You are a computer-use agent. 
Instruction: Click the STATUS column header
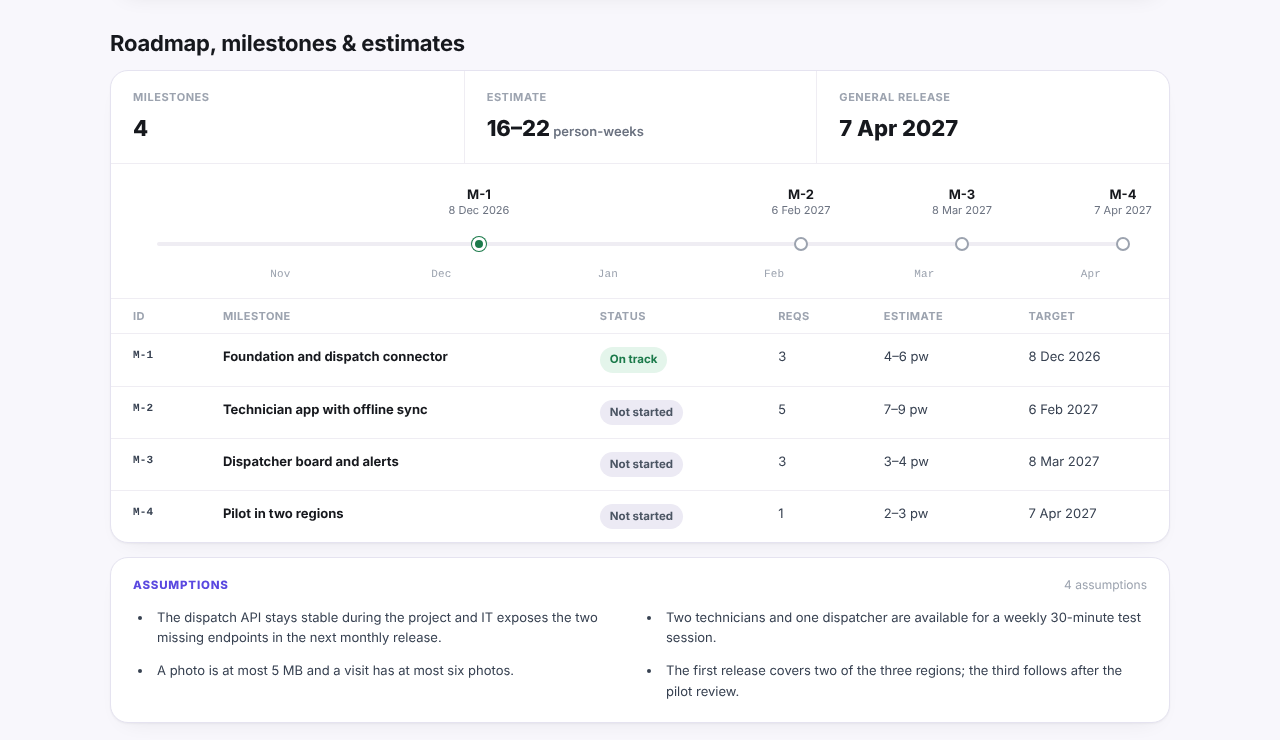click(x=623, y=316)
